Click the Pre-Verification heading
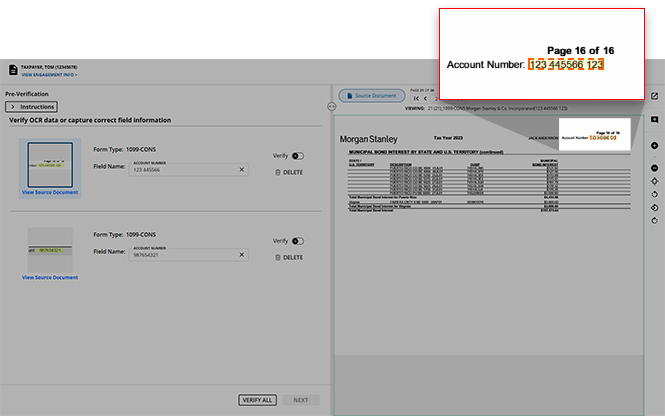This screenshot has height=416, width=665. point(27,94)
